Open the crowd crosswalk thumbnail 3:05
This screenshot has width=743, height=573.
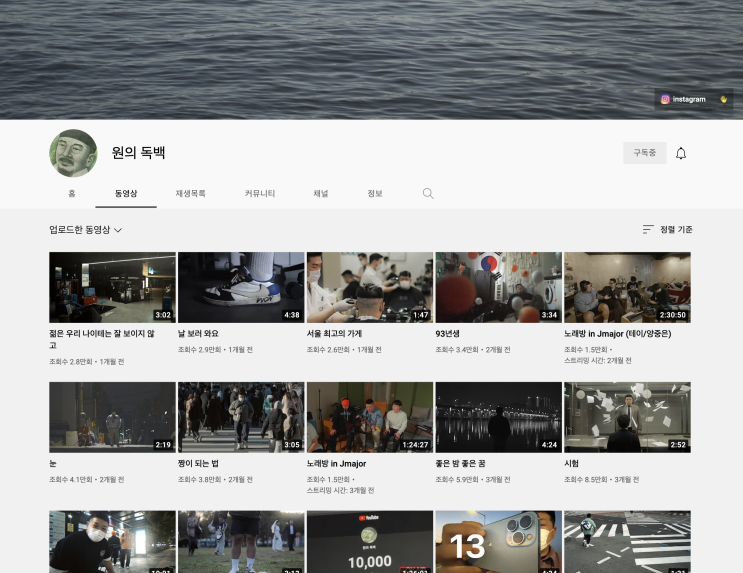(x=241, y=417)
